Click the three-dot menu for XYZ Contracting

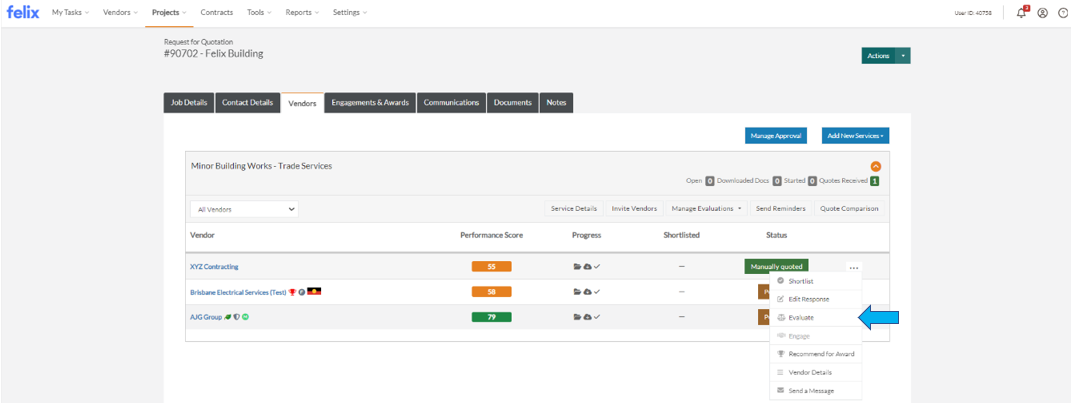pyautogui.click(x=854, y=267)
